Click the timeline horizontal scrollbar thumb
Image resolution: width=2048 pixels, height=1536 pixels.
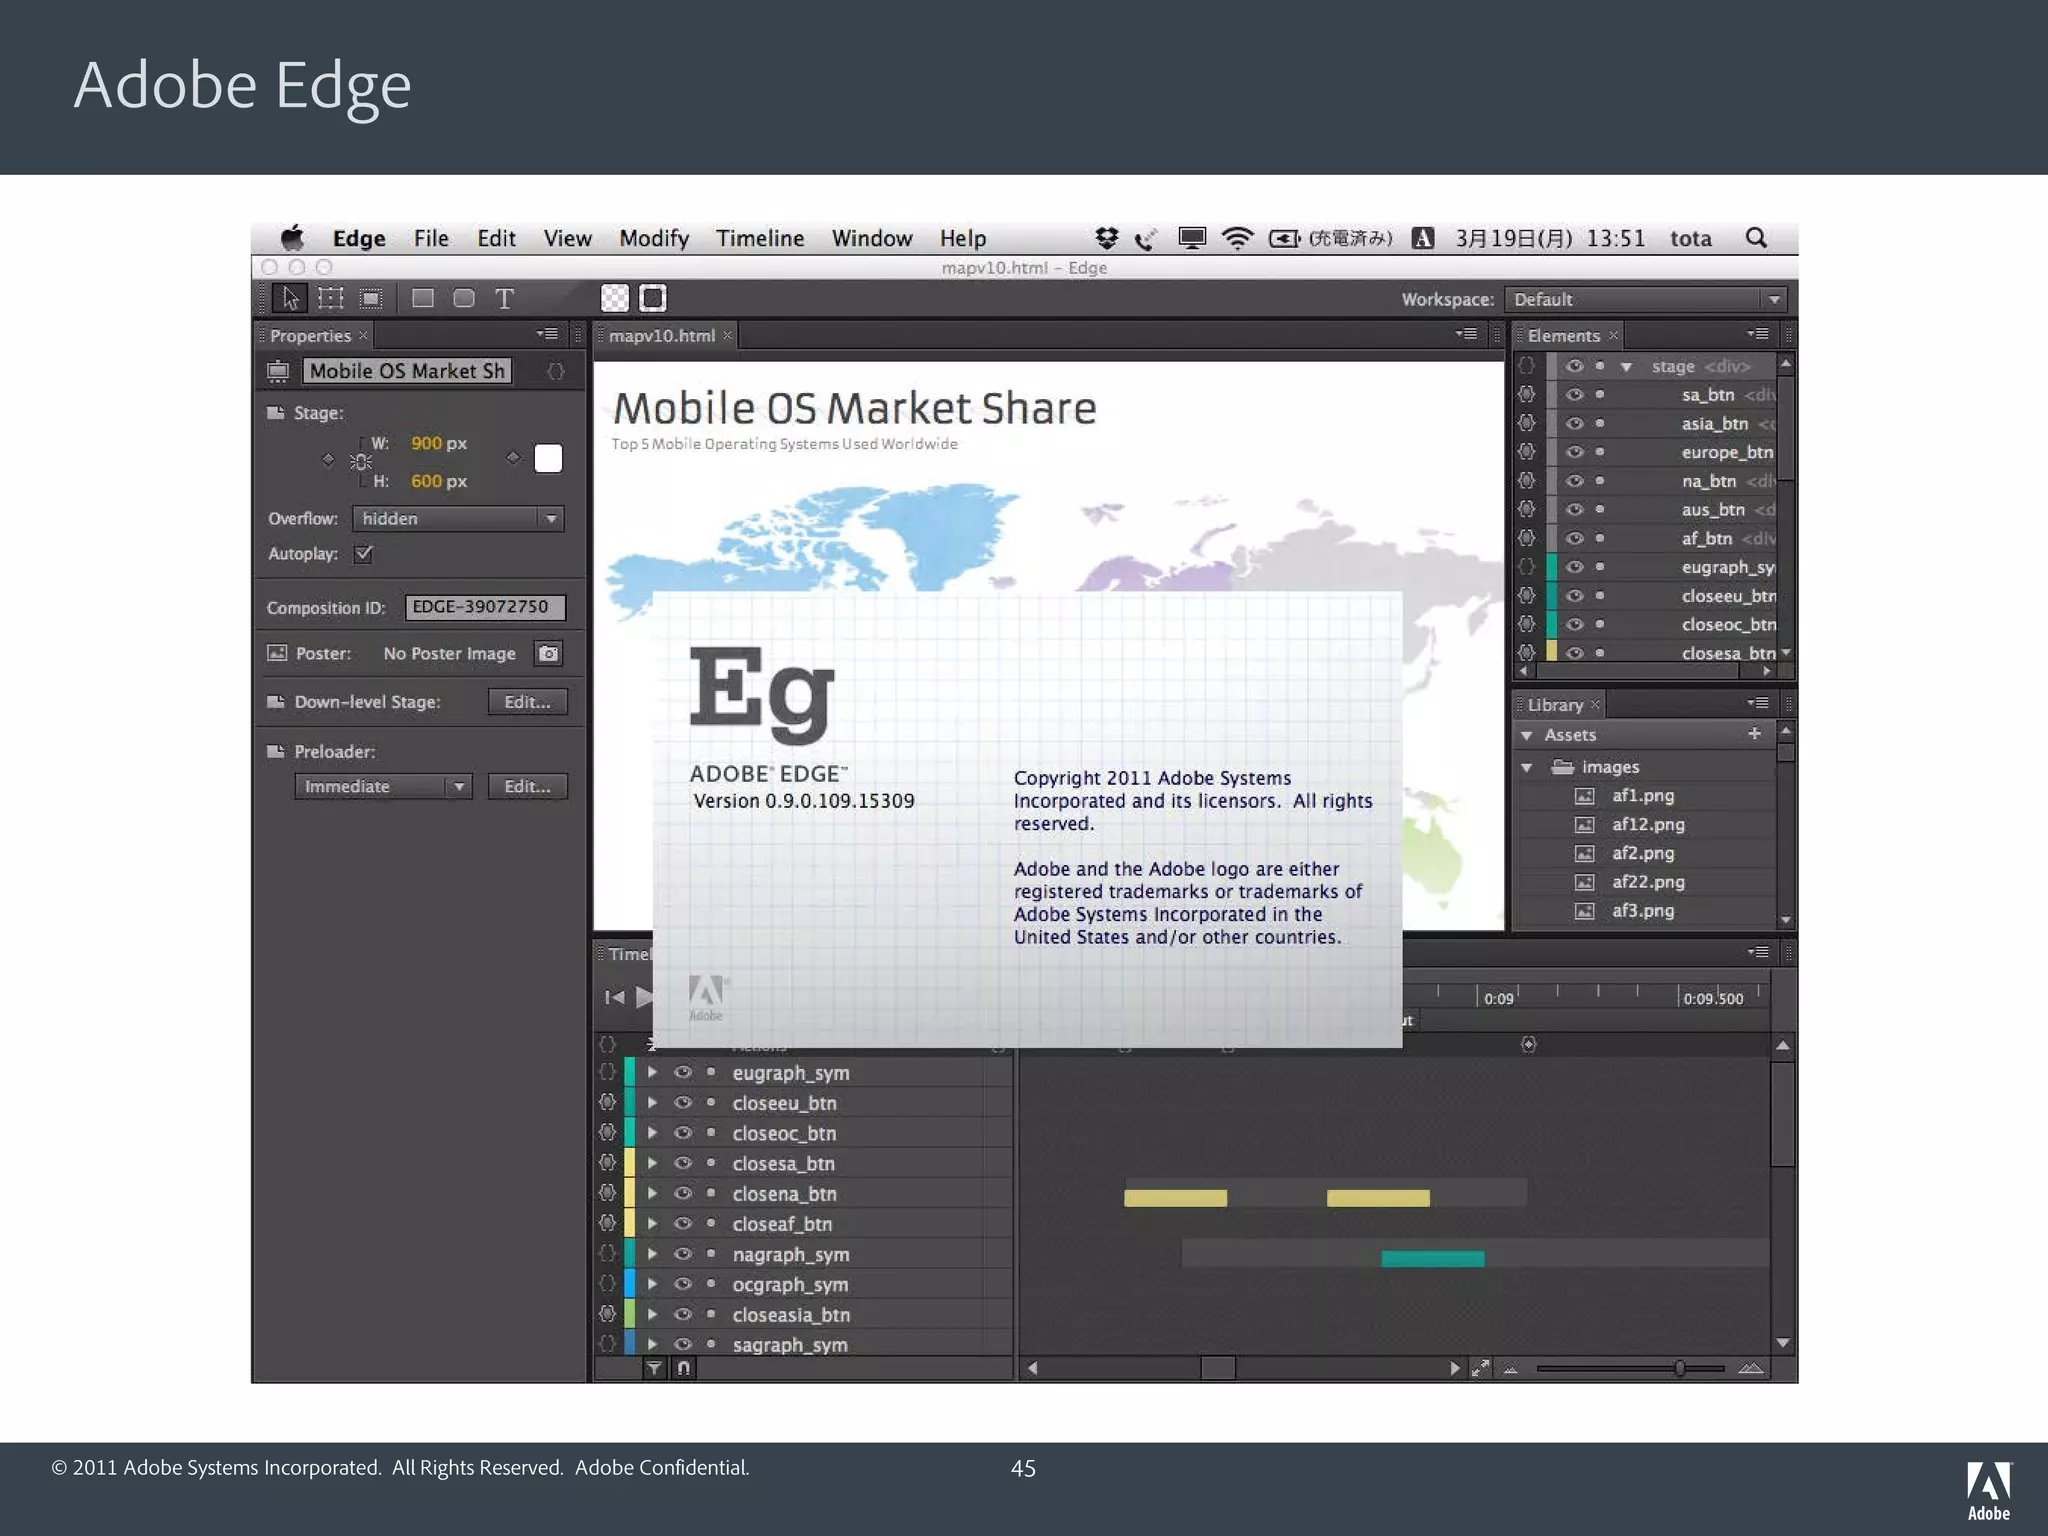coord(1217,1368)
